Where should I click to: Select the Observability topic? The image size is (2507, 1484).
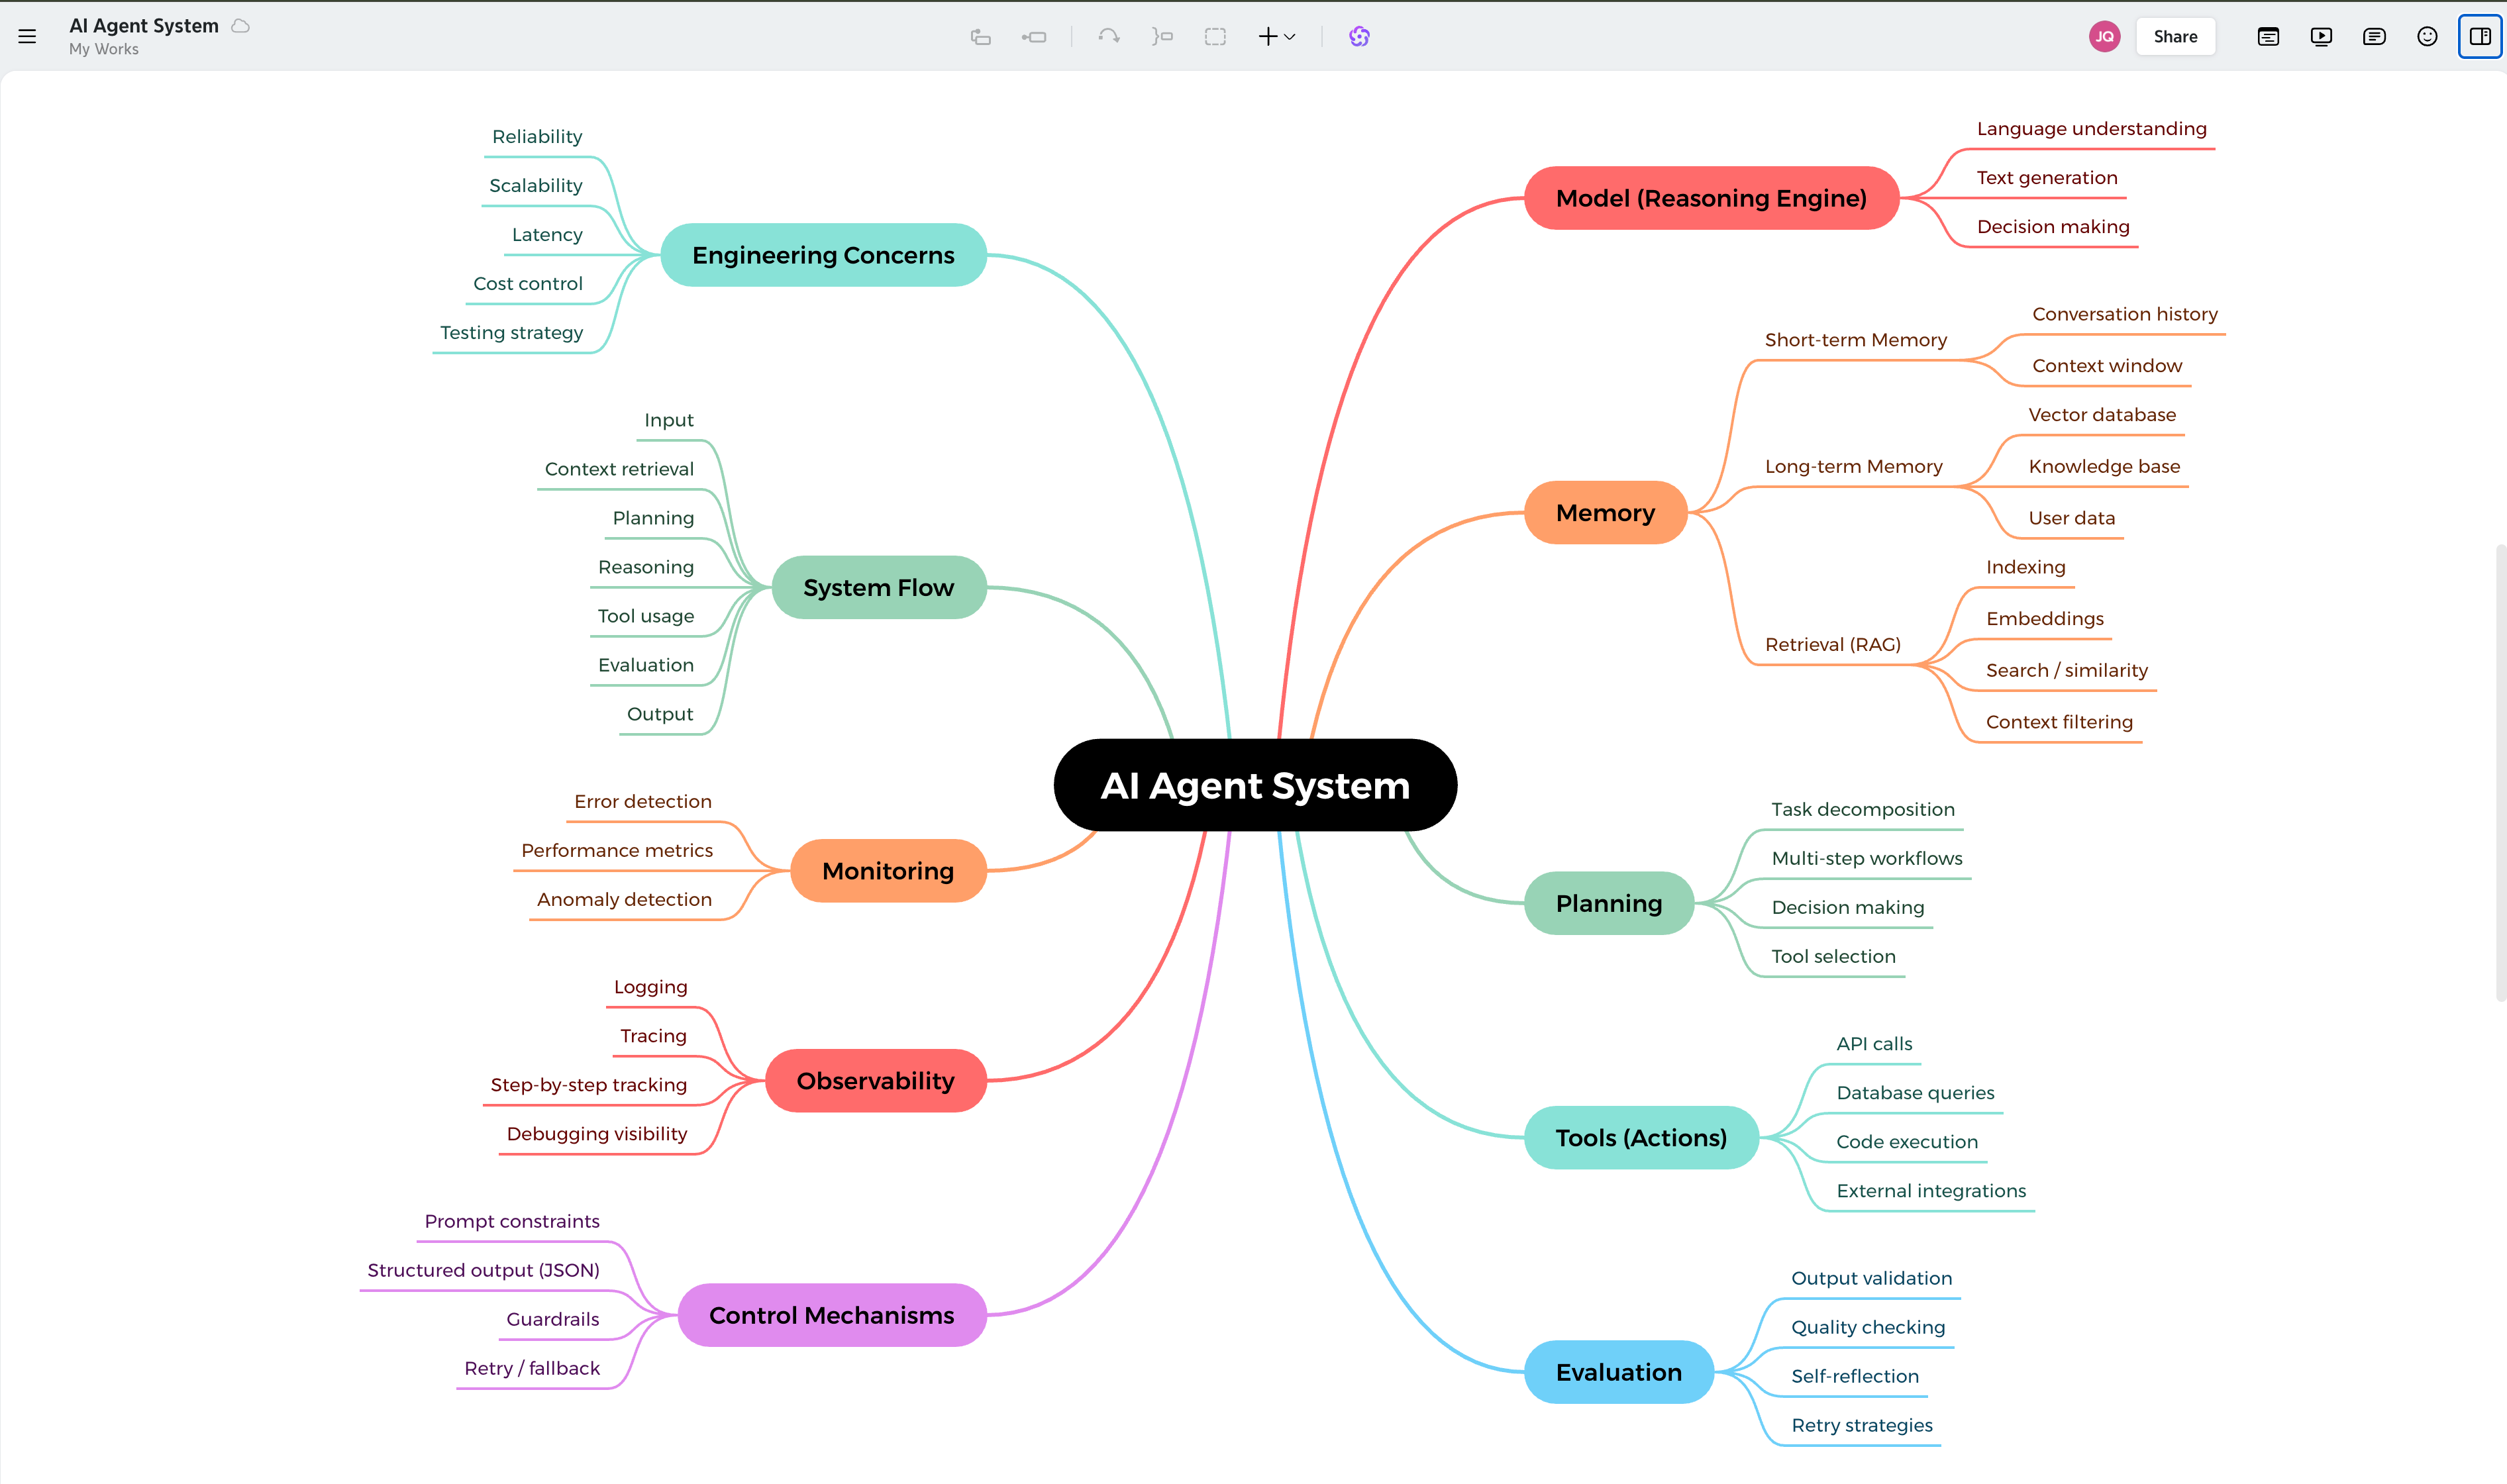point(875,1081)
